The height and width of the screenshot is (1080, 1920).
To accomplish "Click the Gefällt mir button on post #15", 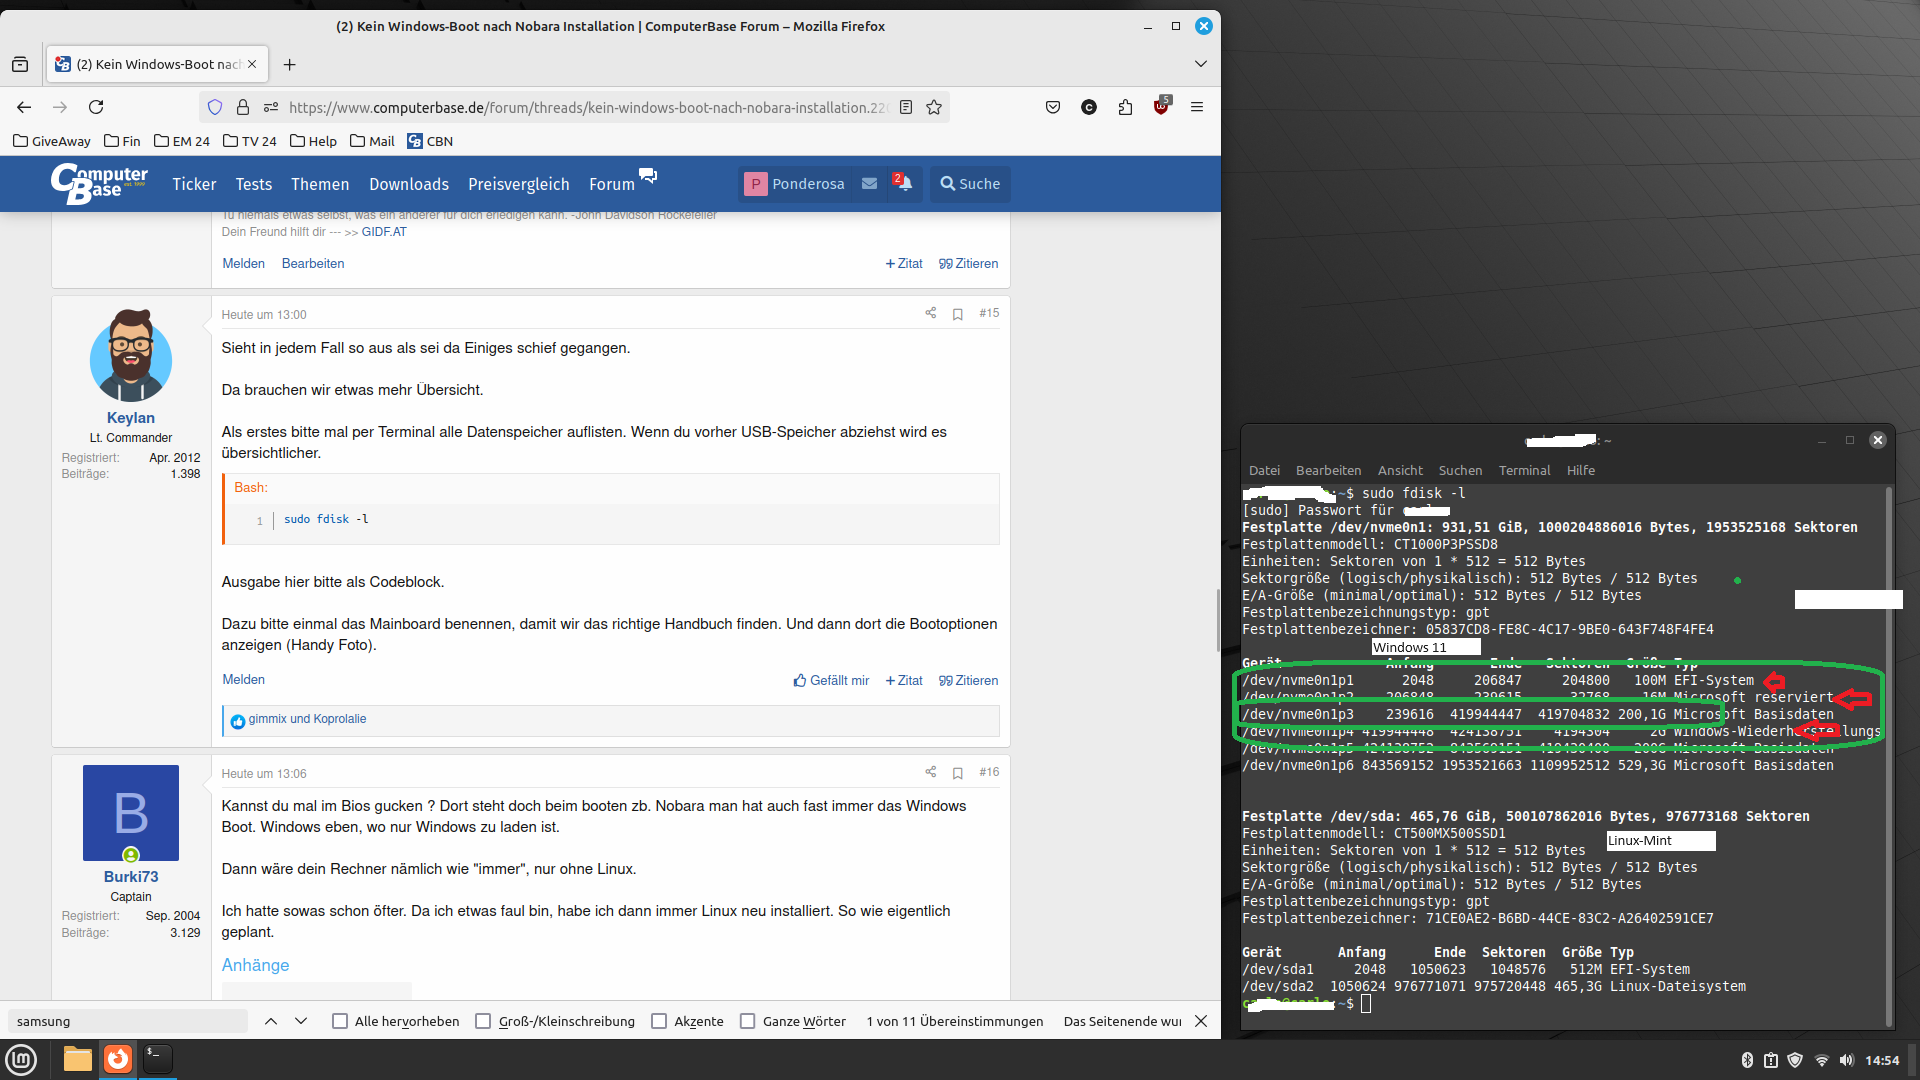I will coord(831,680).
